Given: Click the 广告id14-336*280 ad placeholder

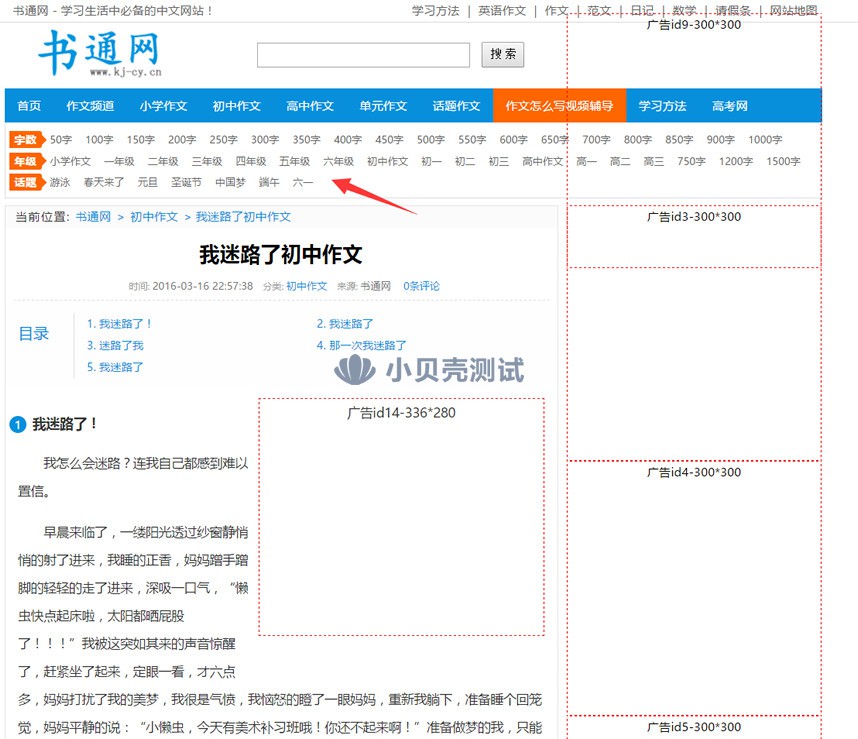Looking at the screenshot, I should coord(401,516).
